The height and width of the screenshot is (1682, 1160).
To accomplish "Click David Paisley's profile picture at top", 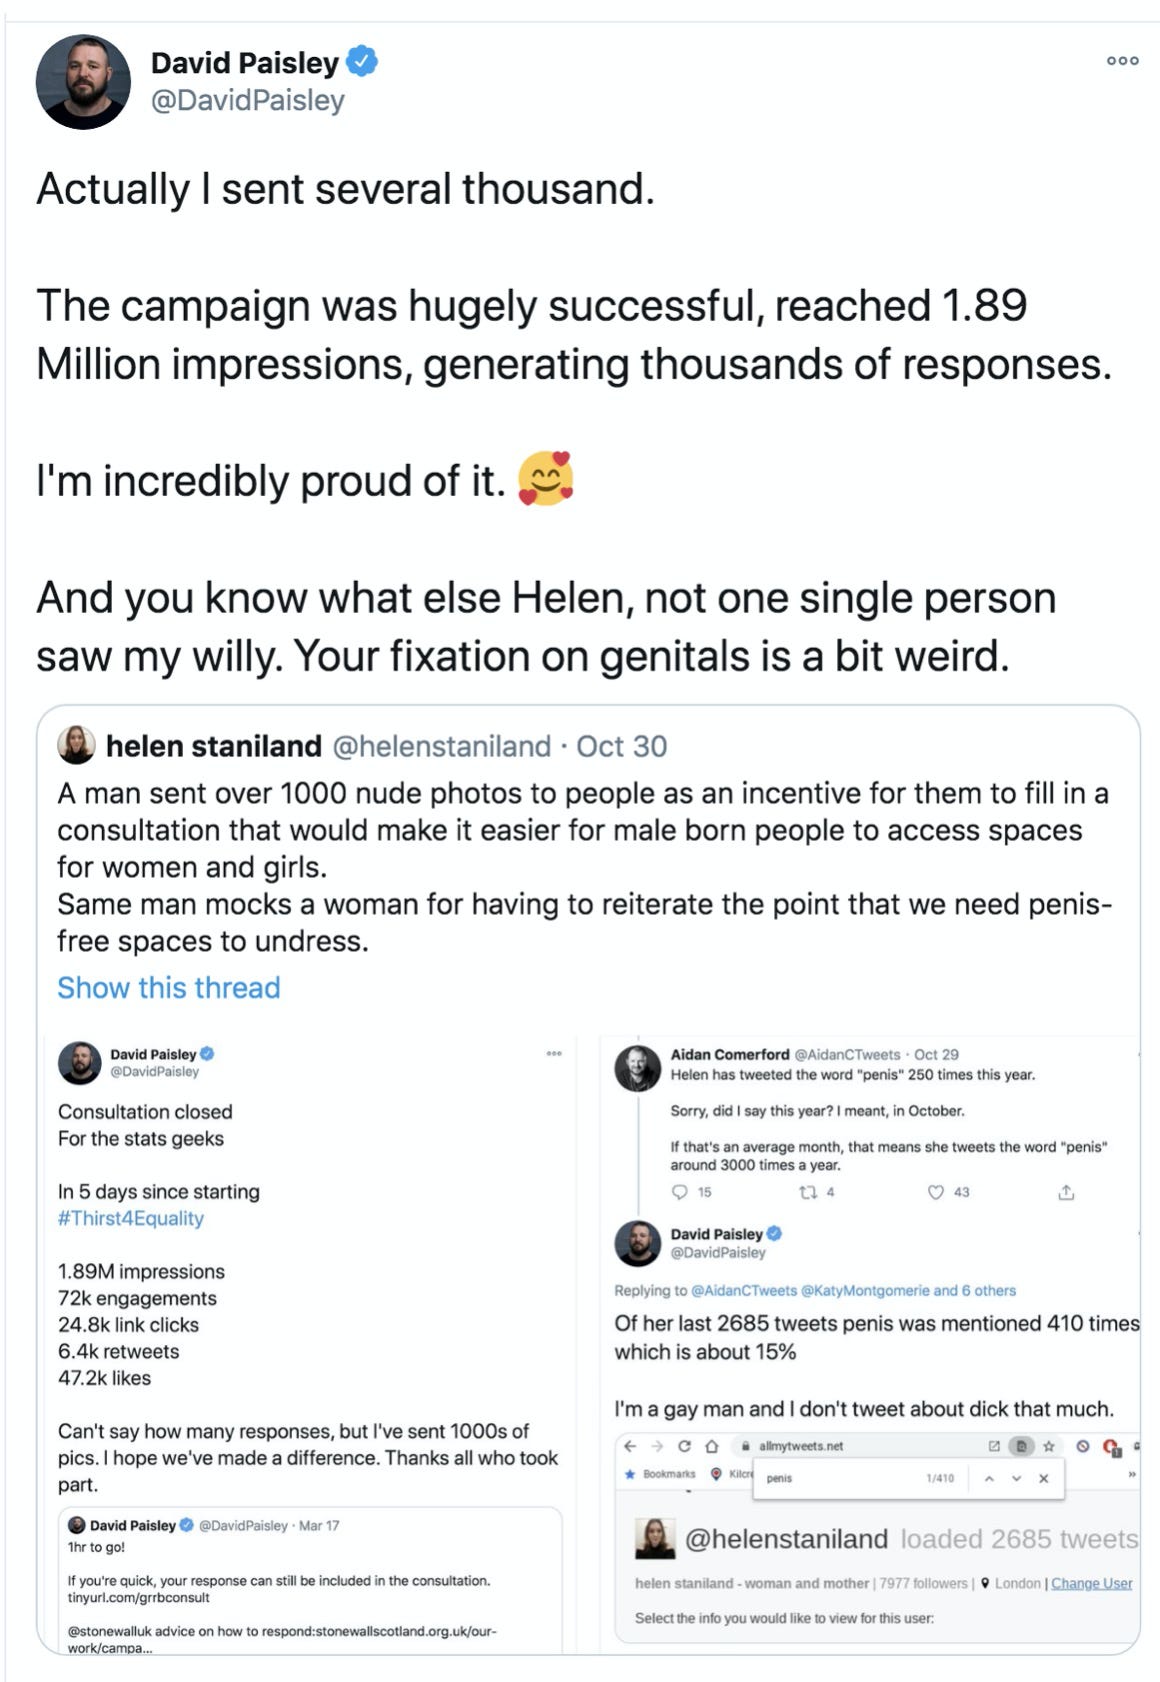I will [83, 82].
